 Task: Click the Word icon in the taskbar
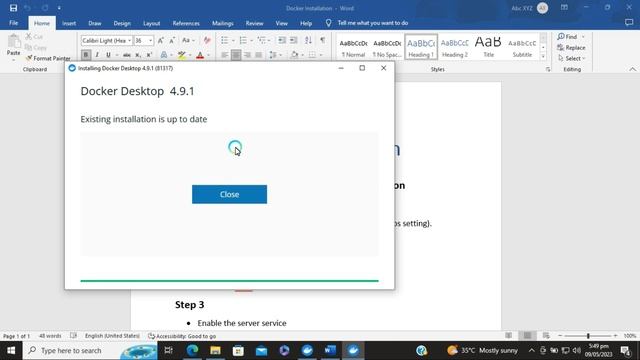[x=330, y=350]
